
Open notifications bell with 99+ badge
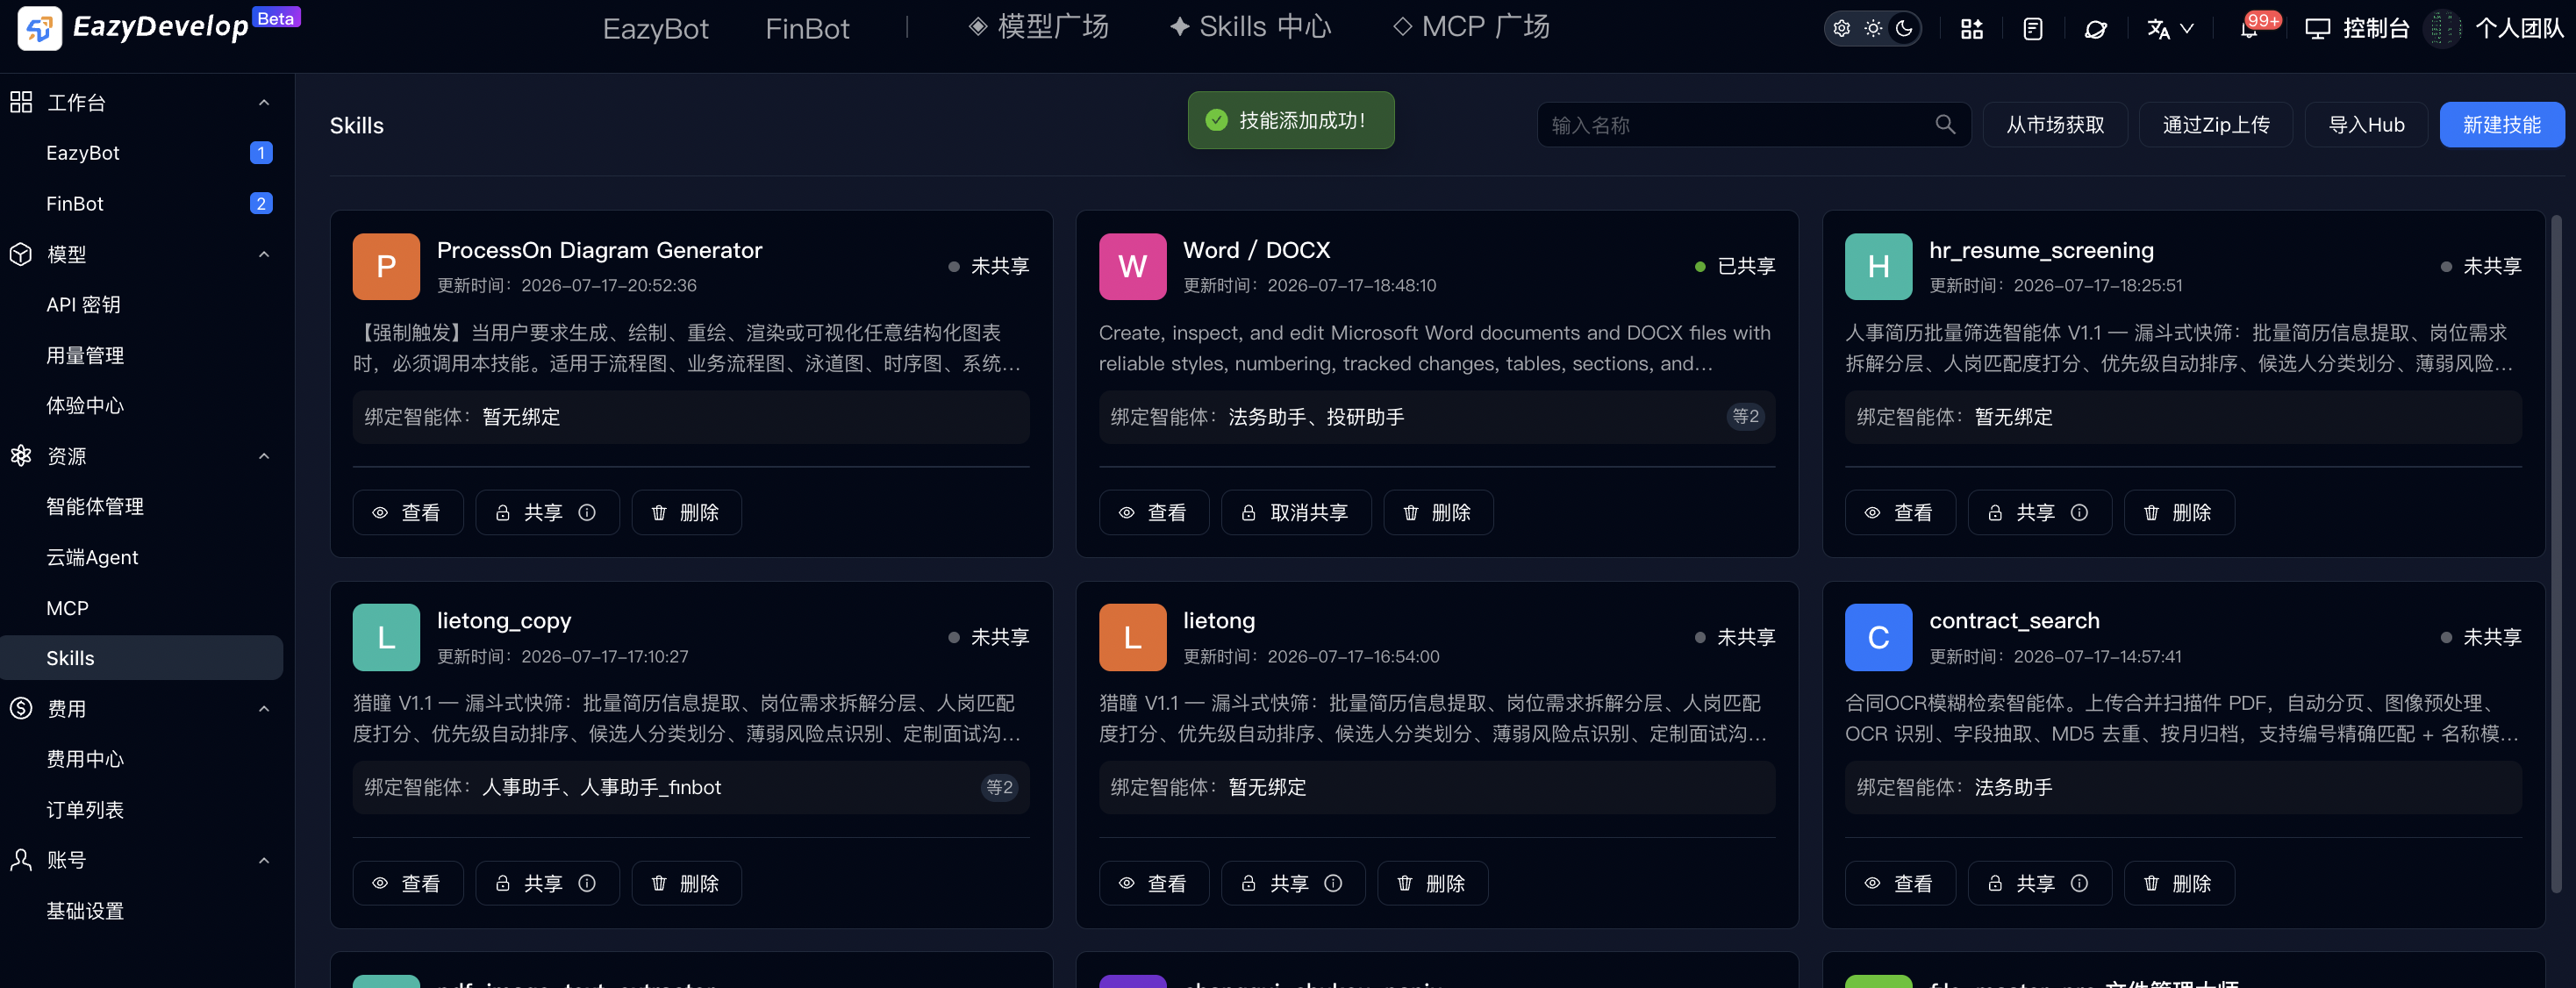pyautogui.click(x=2249, y=28)
